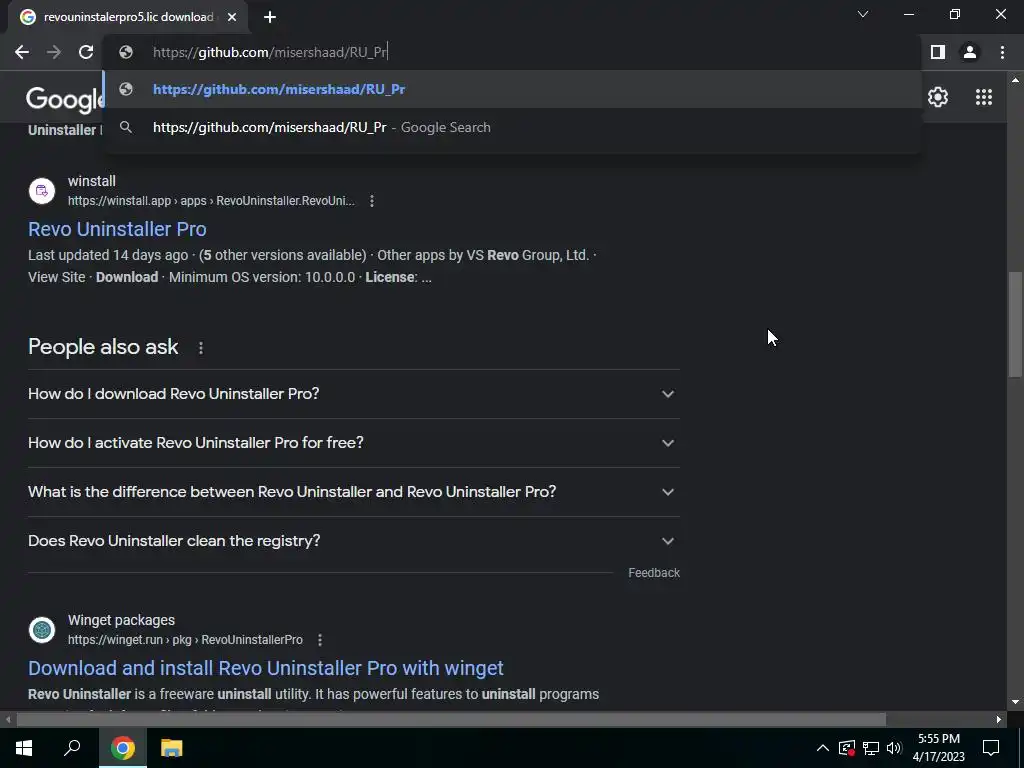The height and width of the screenshot is (768, 1024).
Task: Open the tab search chevron
Action: click(863, 14)
